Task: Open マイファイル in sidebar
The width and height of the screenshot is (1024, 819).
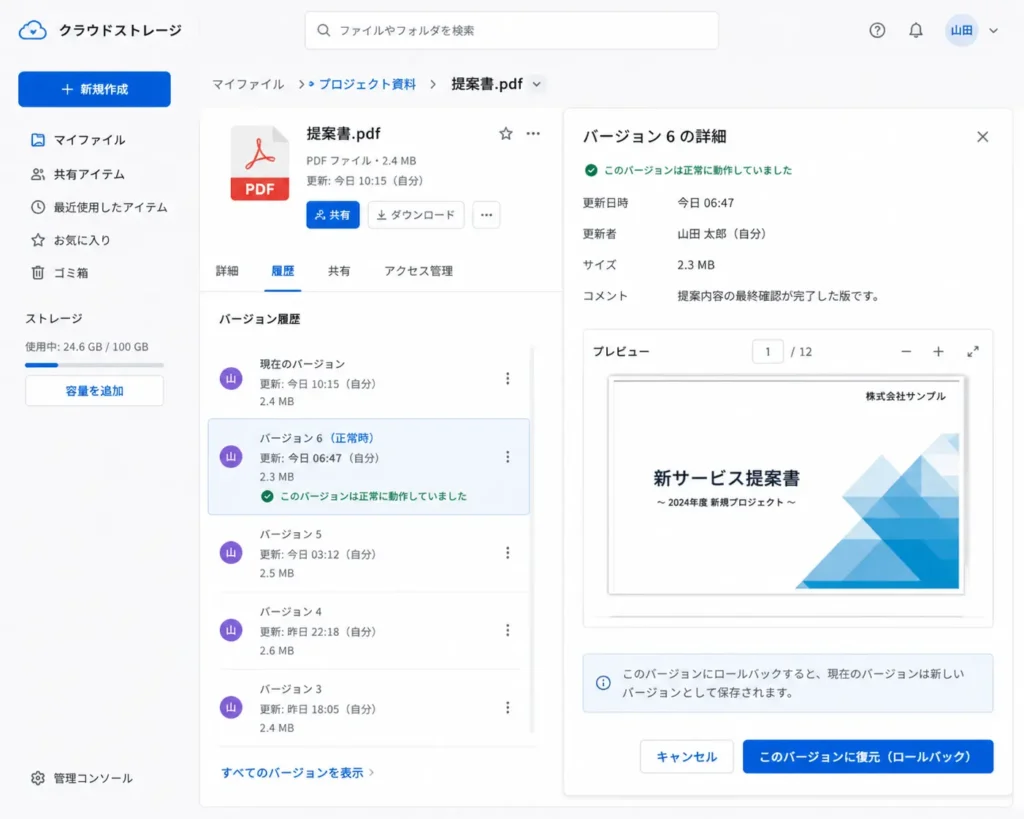Action: [x=78, y=140]
